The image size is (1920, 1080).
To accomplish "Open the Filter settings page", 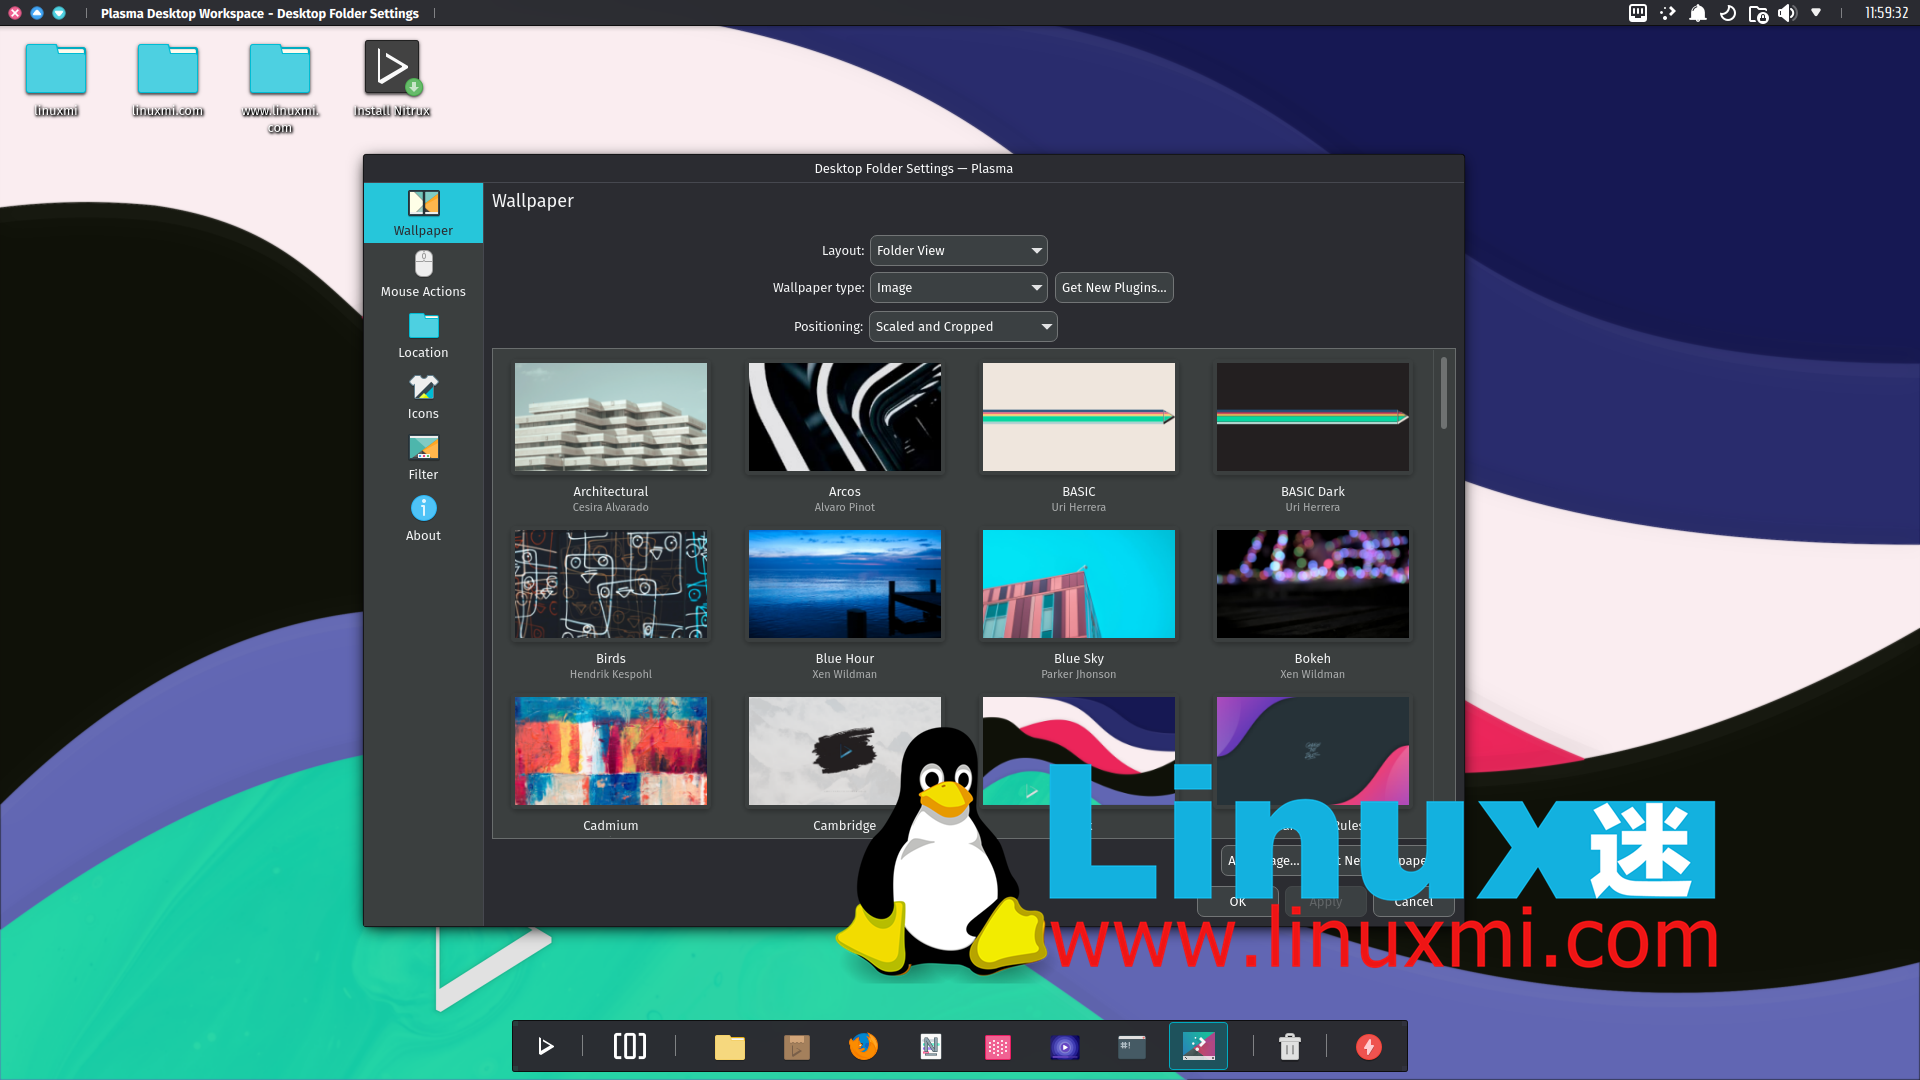I will pyautogui.click(x=423, y=457).
